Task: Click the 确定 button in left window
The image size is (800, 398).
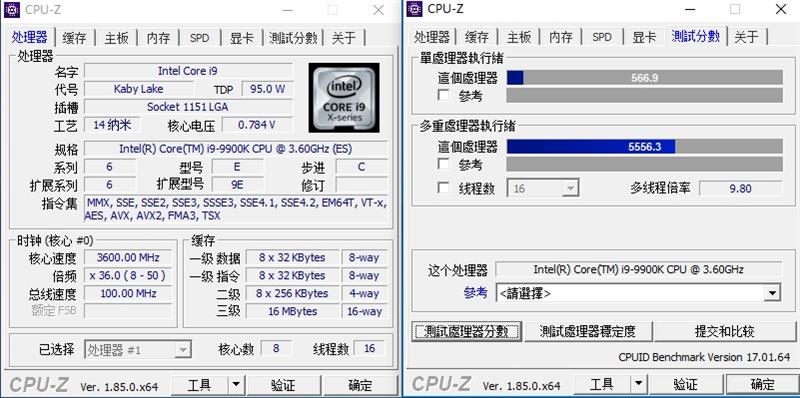Action: pyautogui.click(x=360, y=385)
